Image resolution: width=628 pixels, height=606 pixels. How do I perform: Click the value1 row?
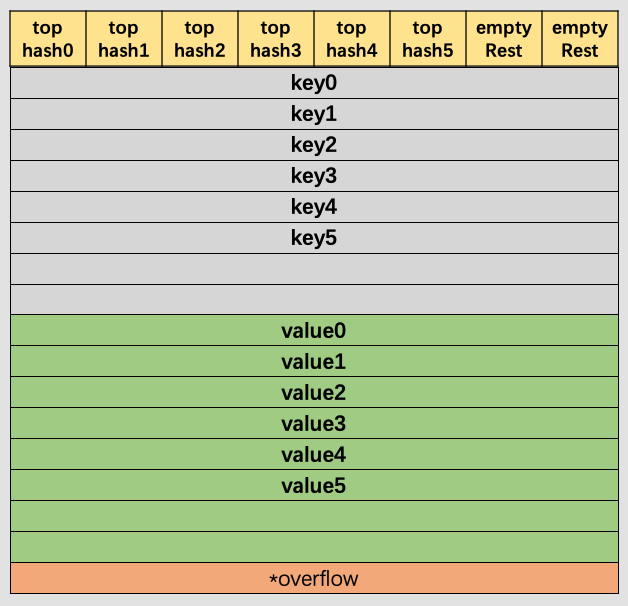314,362
